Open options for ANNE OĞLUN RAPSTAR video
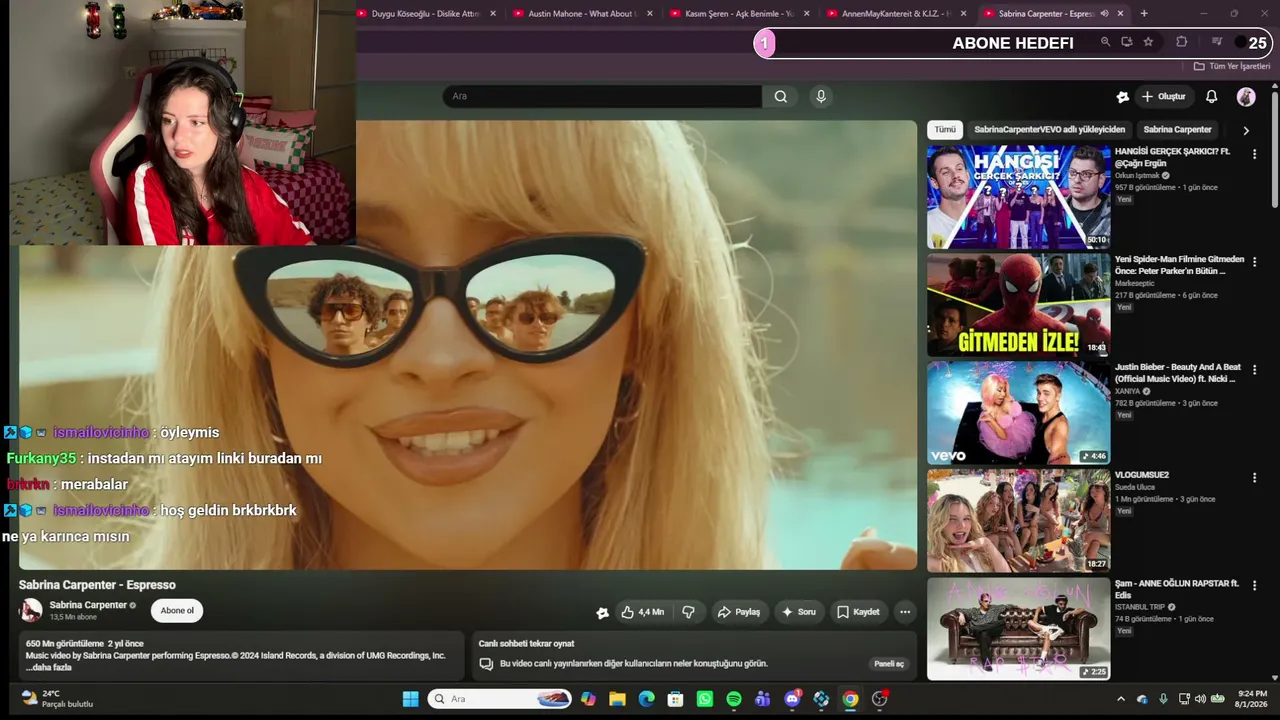Image resolution: width=1280 pixels, height=720 pixels. 1254,586
